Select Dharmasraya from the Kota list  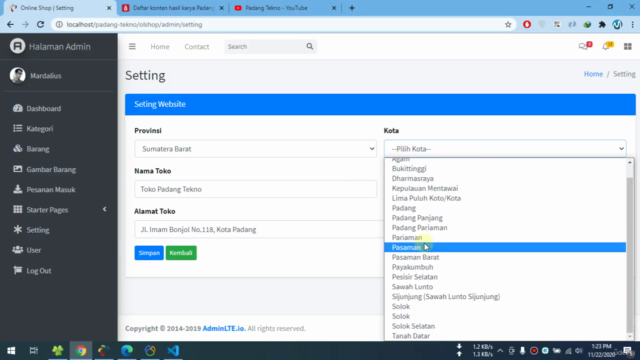[505, 178]
